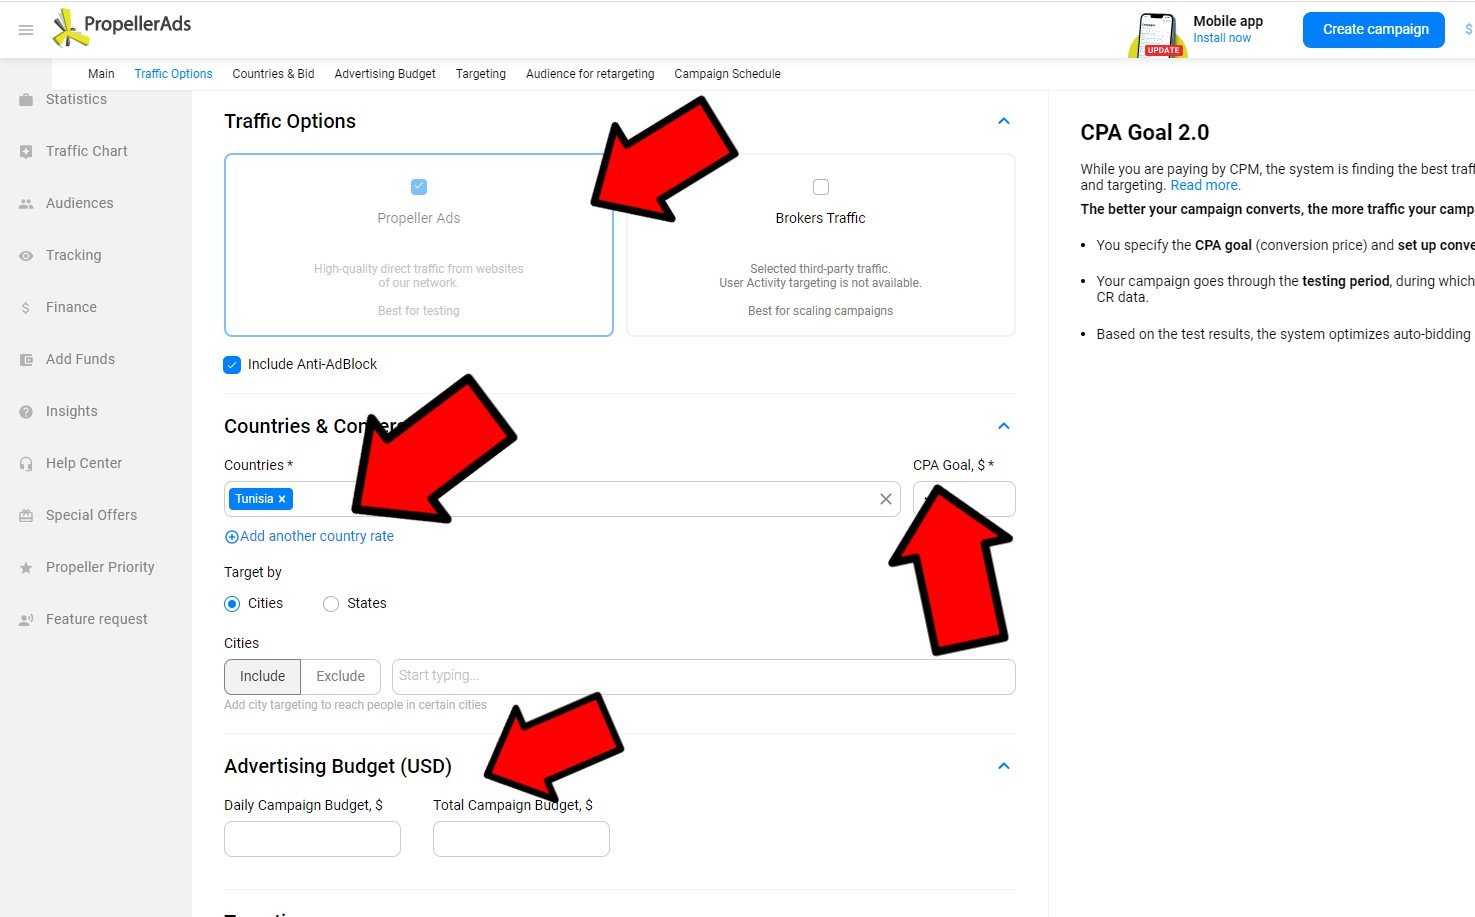
Task: Go to Audiences in the sidebar
Action: click(79, 203)
